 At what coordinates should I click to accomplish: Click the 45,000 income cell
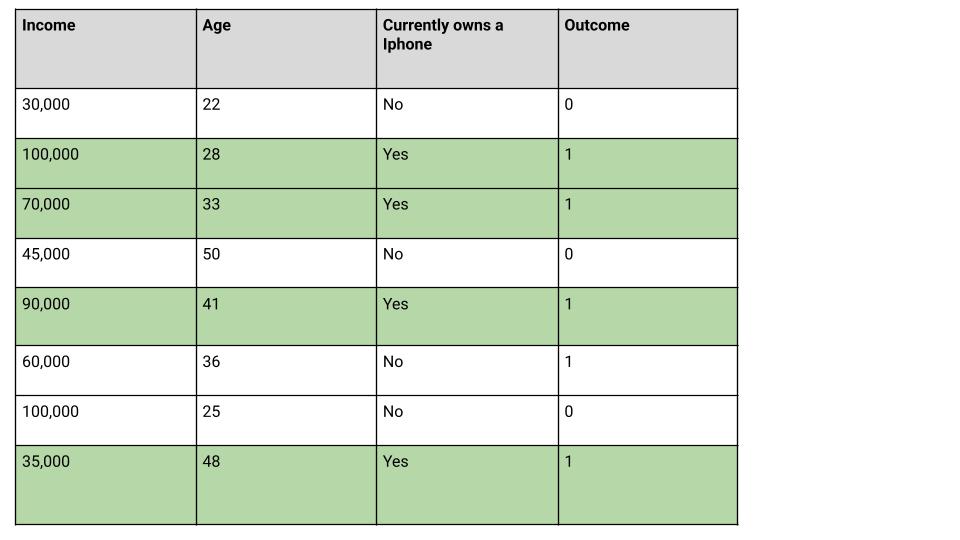click(106, 263)
